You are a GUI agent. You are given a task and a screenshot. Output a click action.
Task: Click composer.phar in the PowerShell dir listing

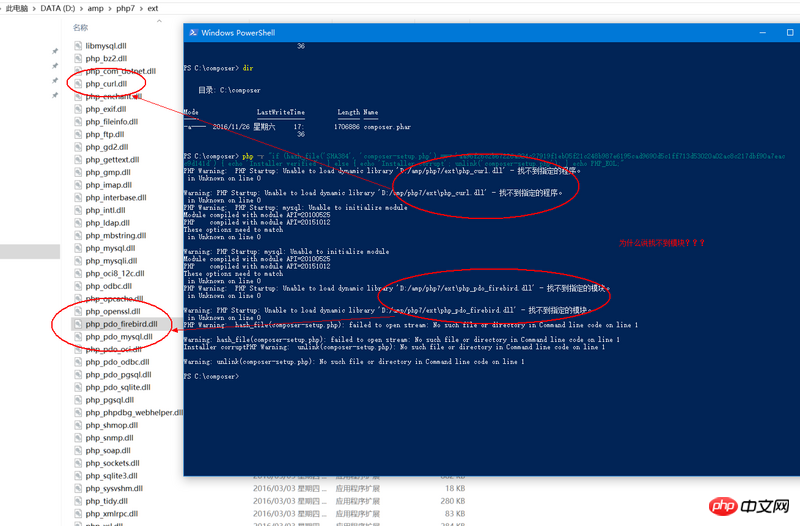tap(387, 127)
